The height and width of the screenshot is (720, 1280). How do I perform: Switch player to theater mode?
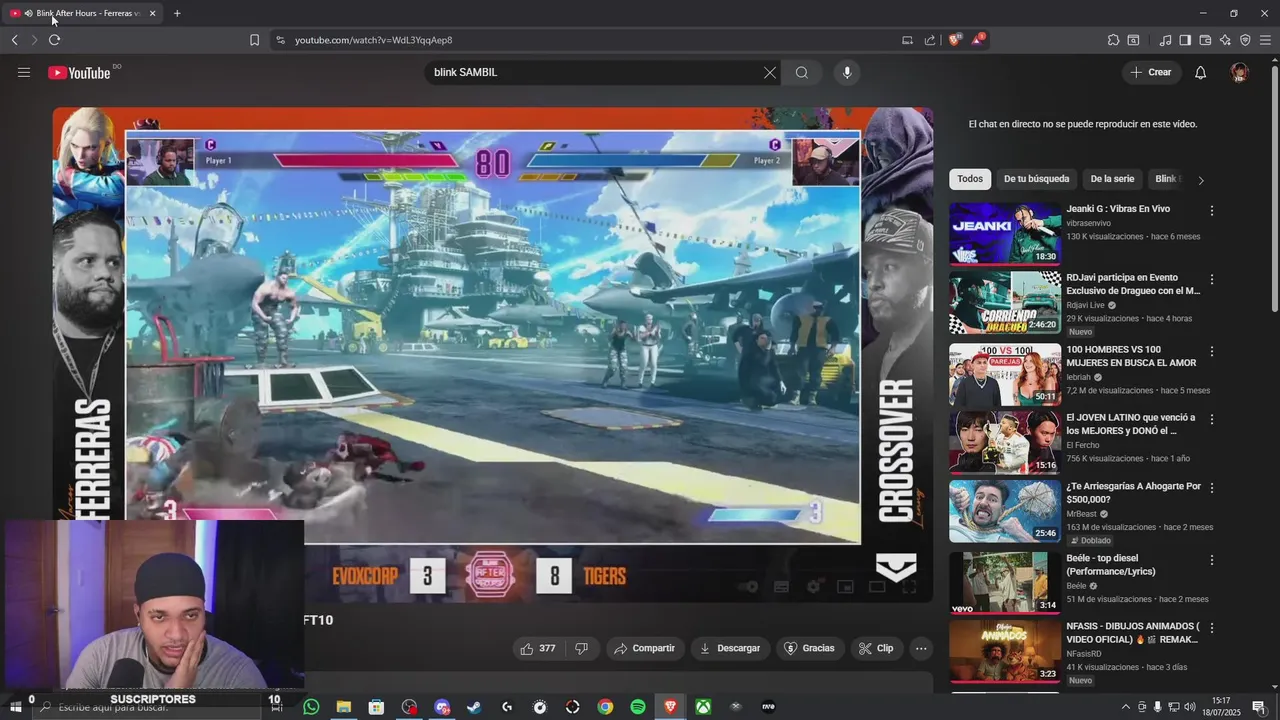point(877,587)
